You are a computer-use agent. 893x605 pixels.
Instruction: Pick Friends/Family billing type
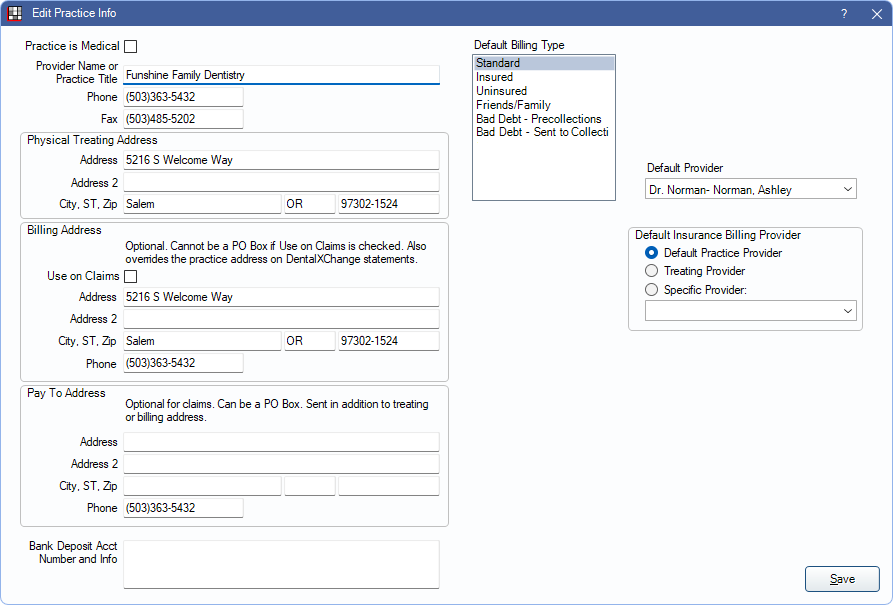513,105
